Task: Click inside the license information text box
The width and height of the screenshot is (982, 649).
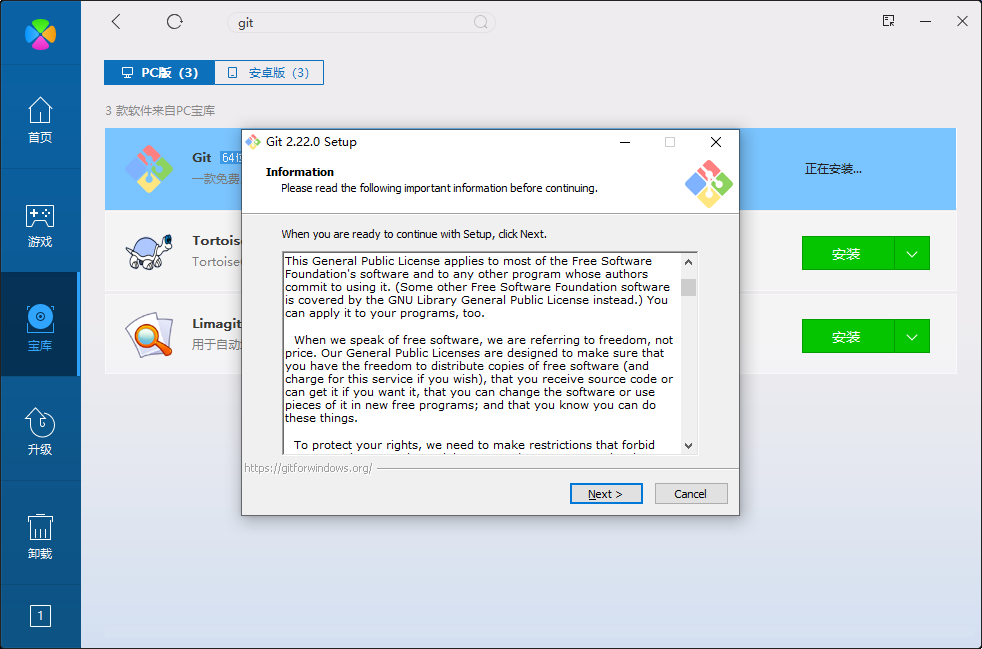Action: (482, 353)
